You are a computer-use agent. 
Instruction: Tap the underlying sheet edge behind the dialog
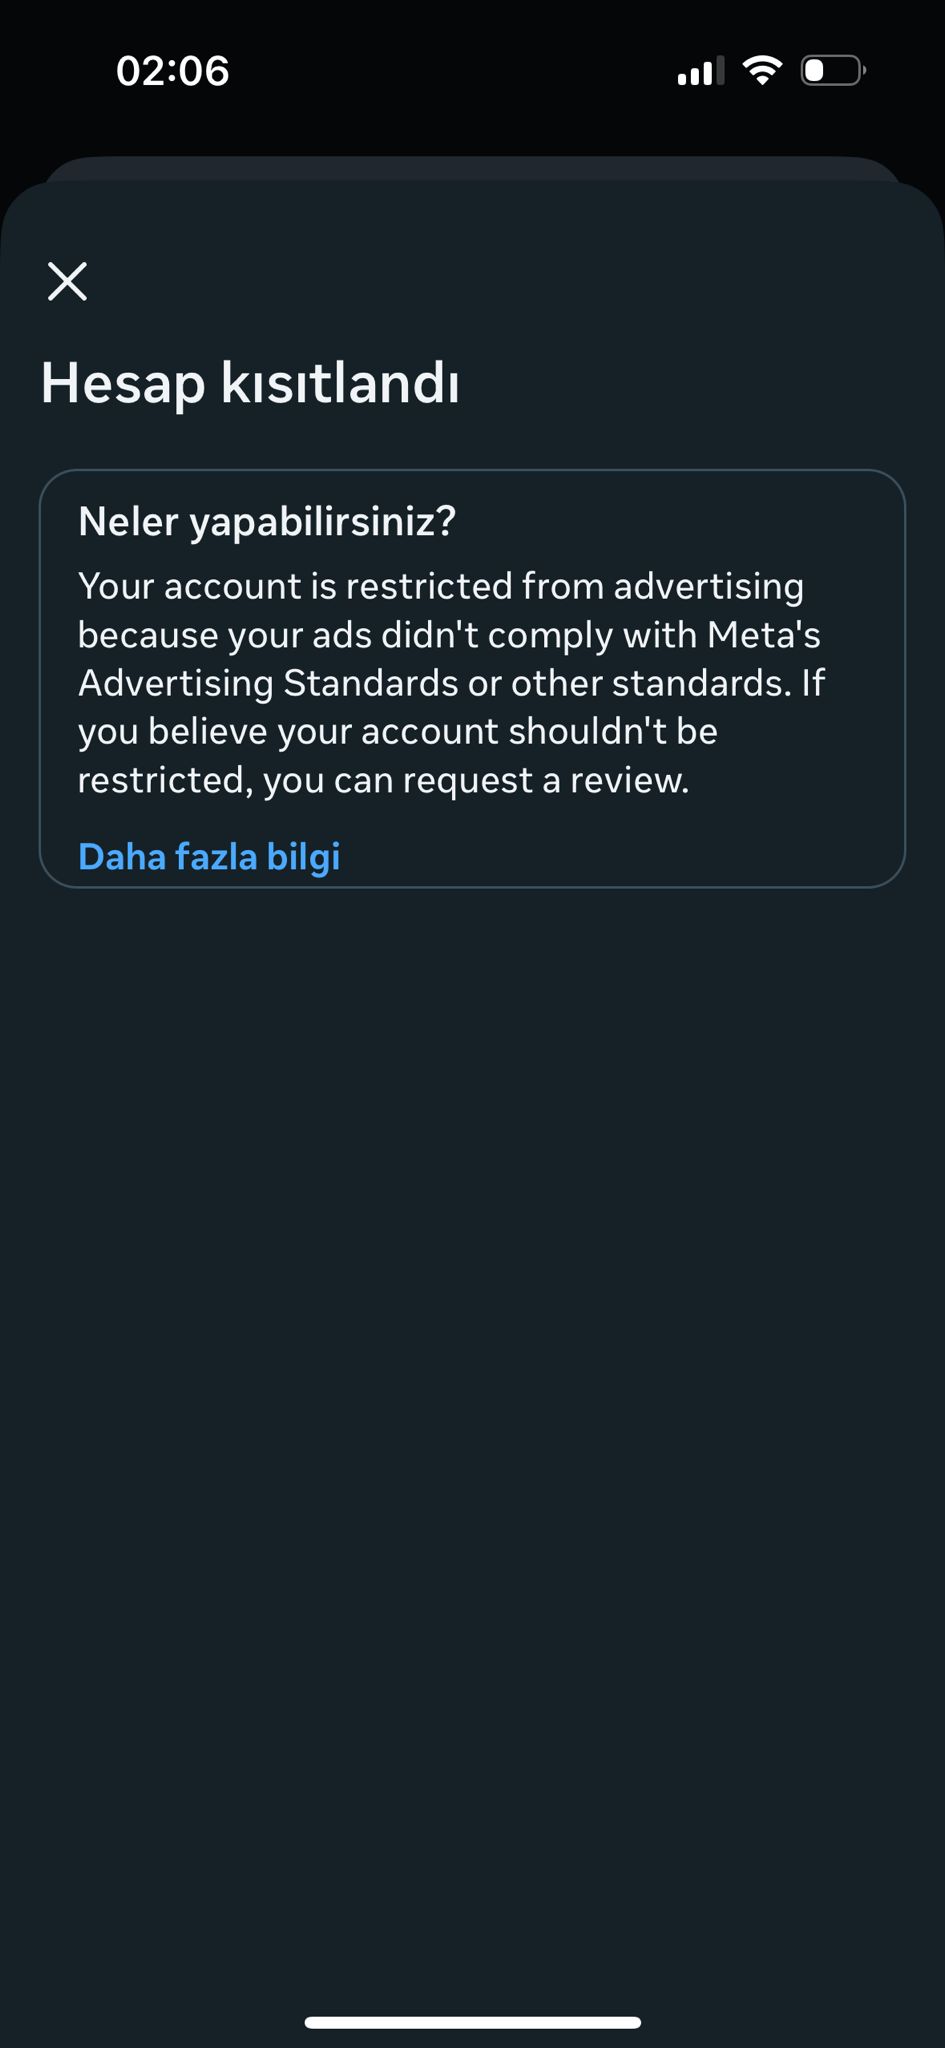(x=472, y=167)
